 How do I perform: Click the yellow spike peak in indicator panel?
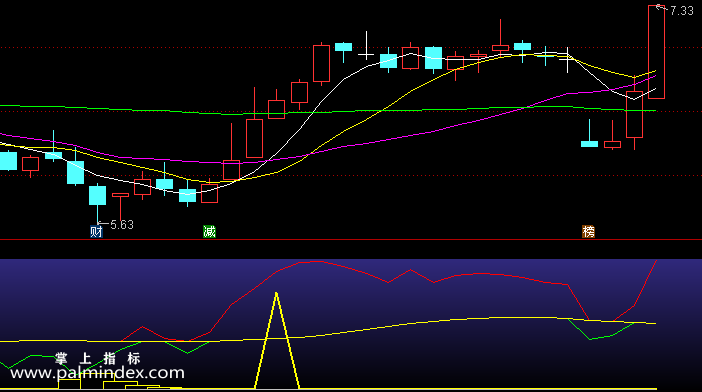[276, 294]
